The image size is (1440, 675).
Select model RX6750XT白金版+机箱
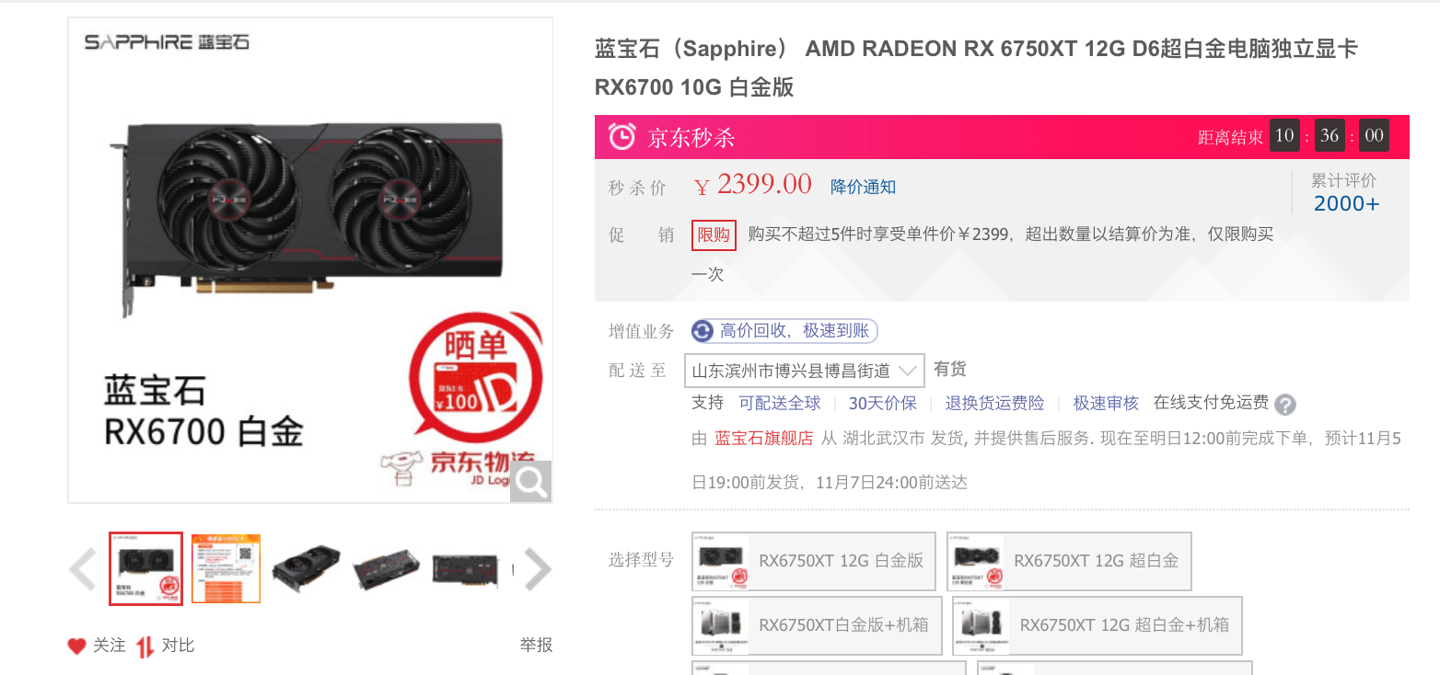[817, 626]
